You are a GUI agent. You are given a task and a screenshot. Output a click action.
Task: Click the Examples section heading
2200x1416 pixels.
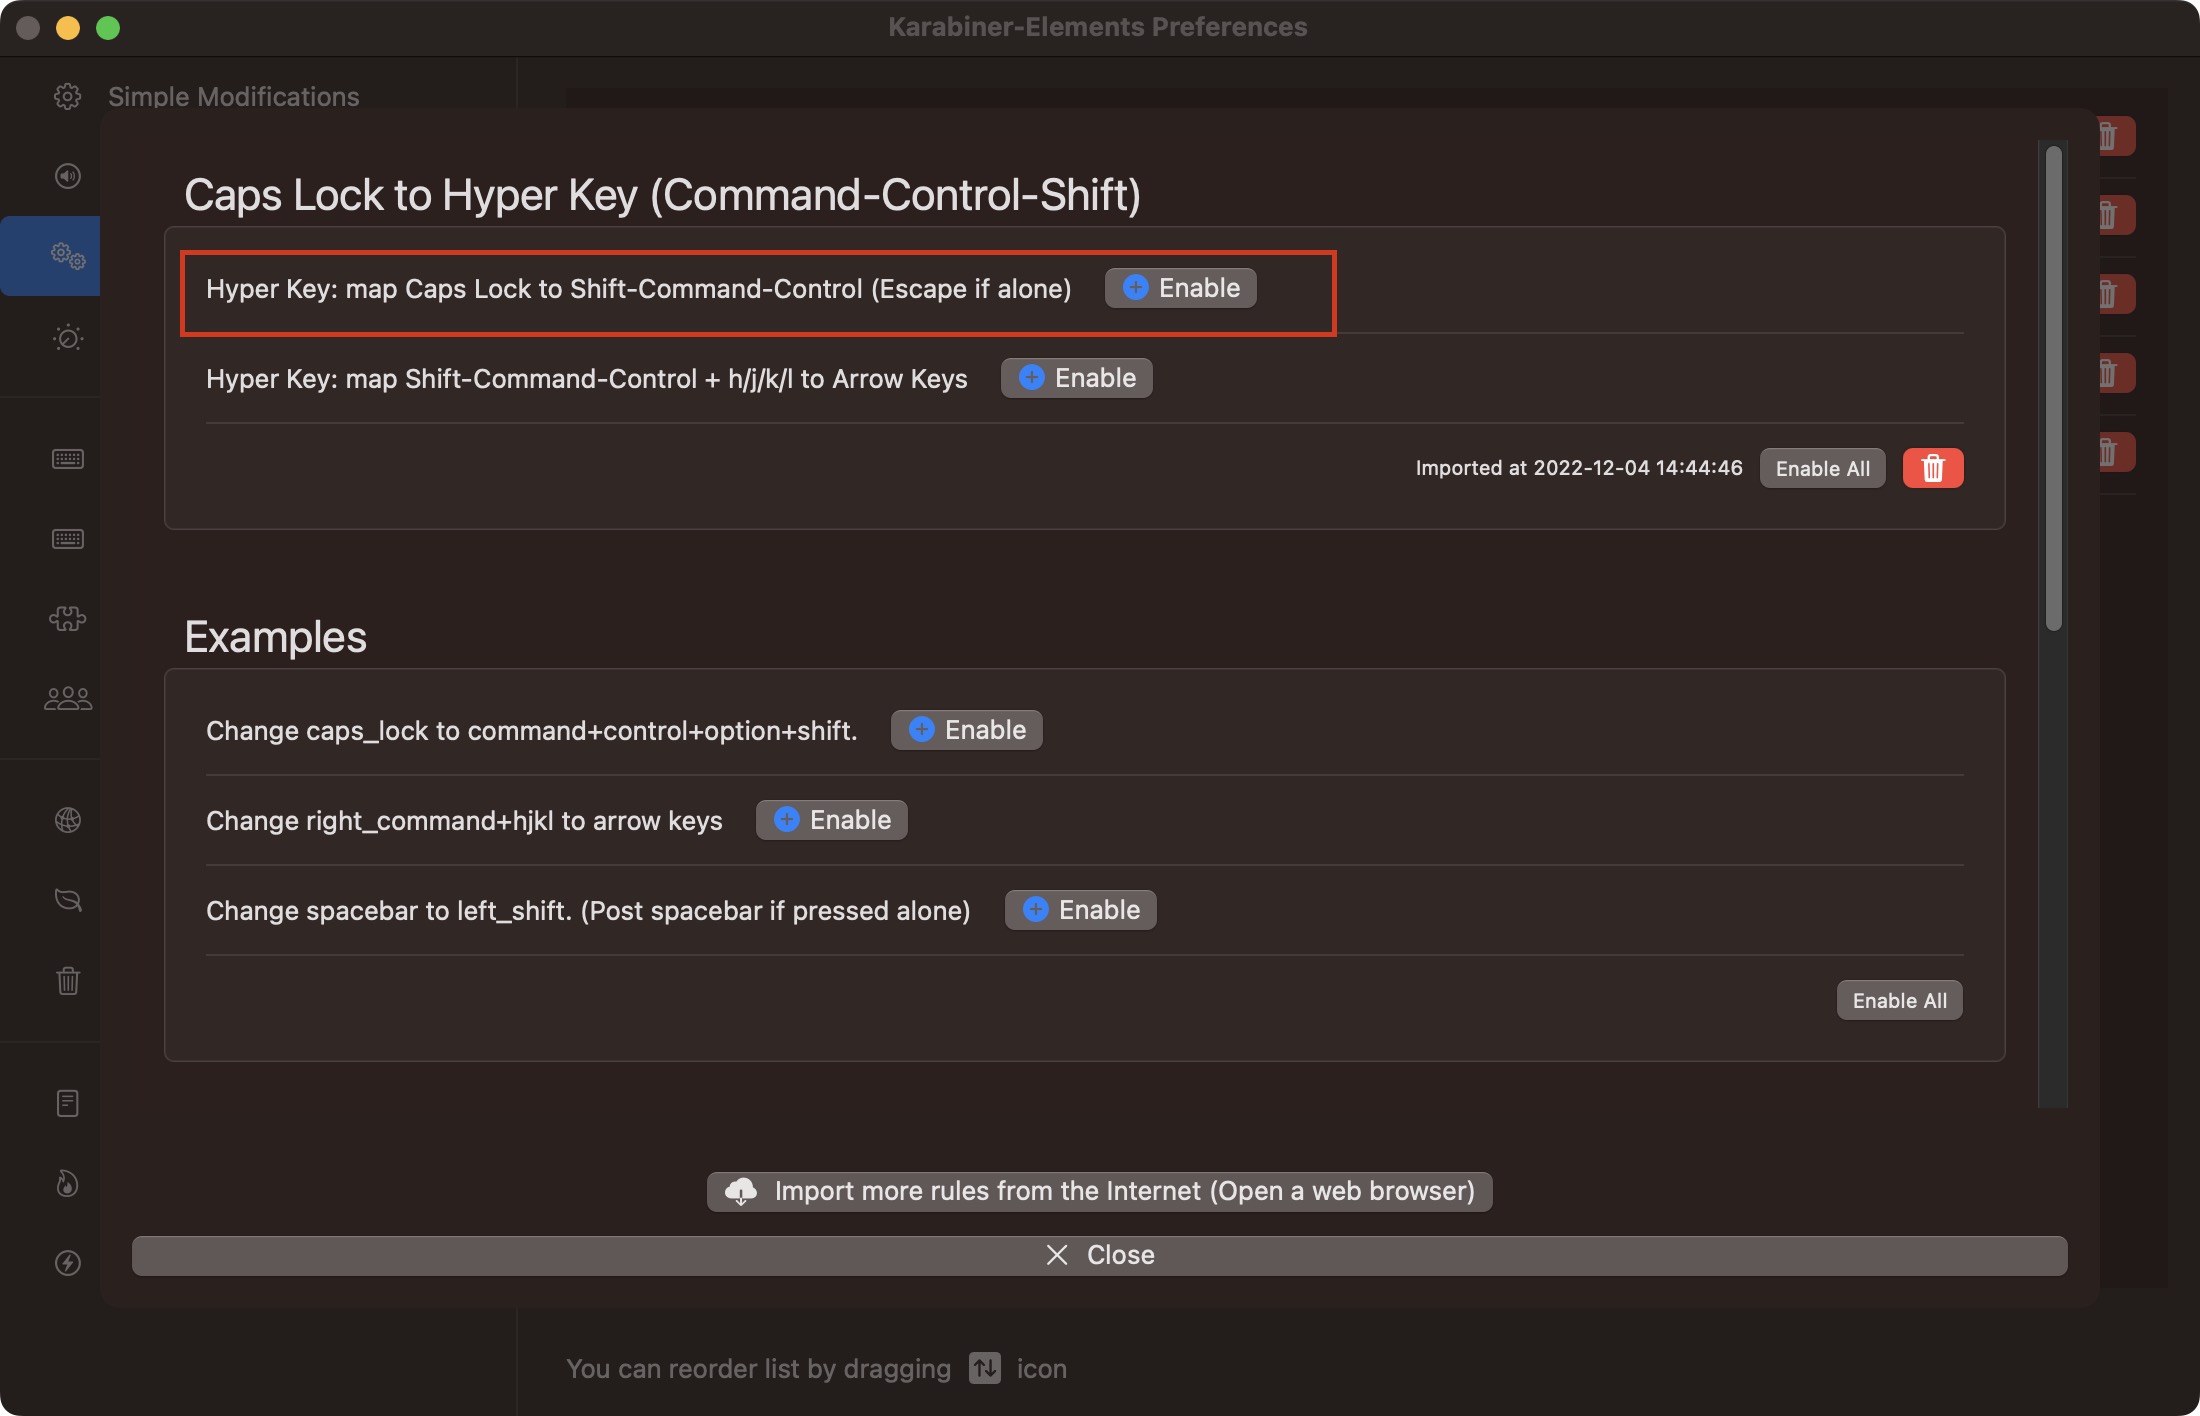click(x=276, y=637)
